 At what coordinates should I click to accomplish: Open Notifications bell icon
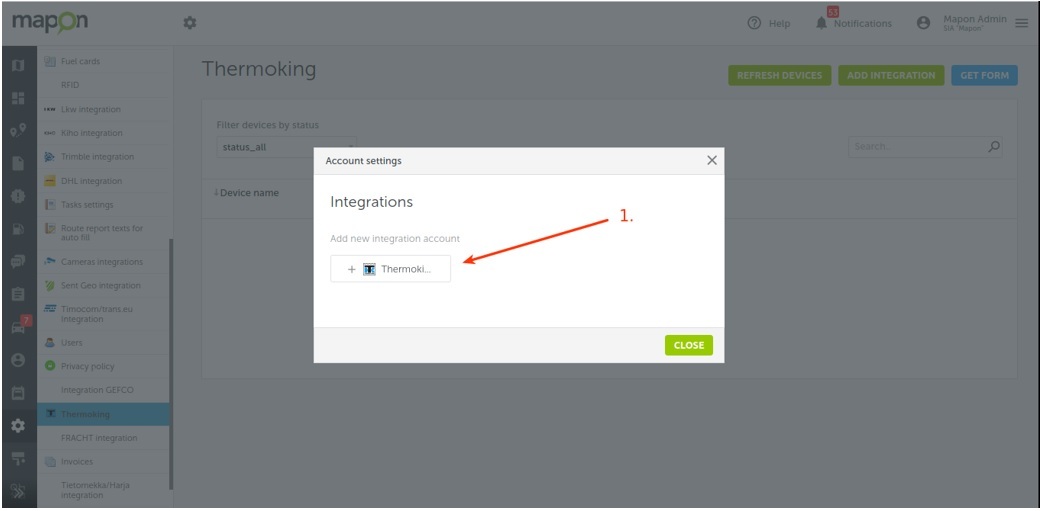(822, 23)
